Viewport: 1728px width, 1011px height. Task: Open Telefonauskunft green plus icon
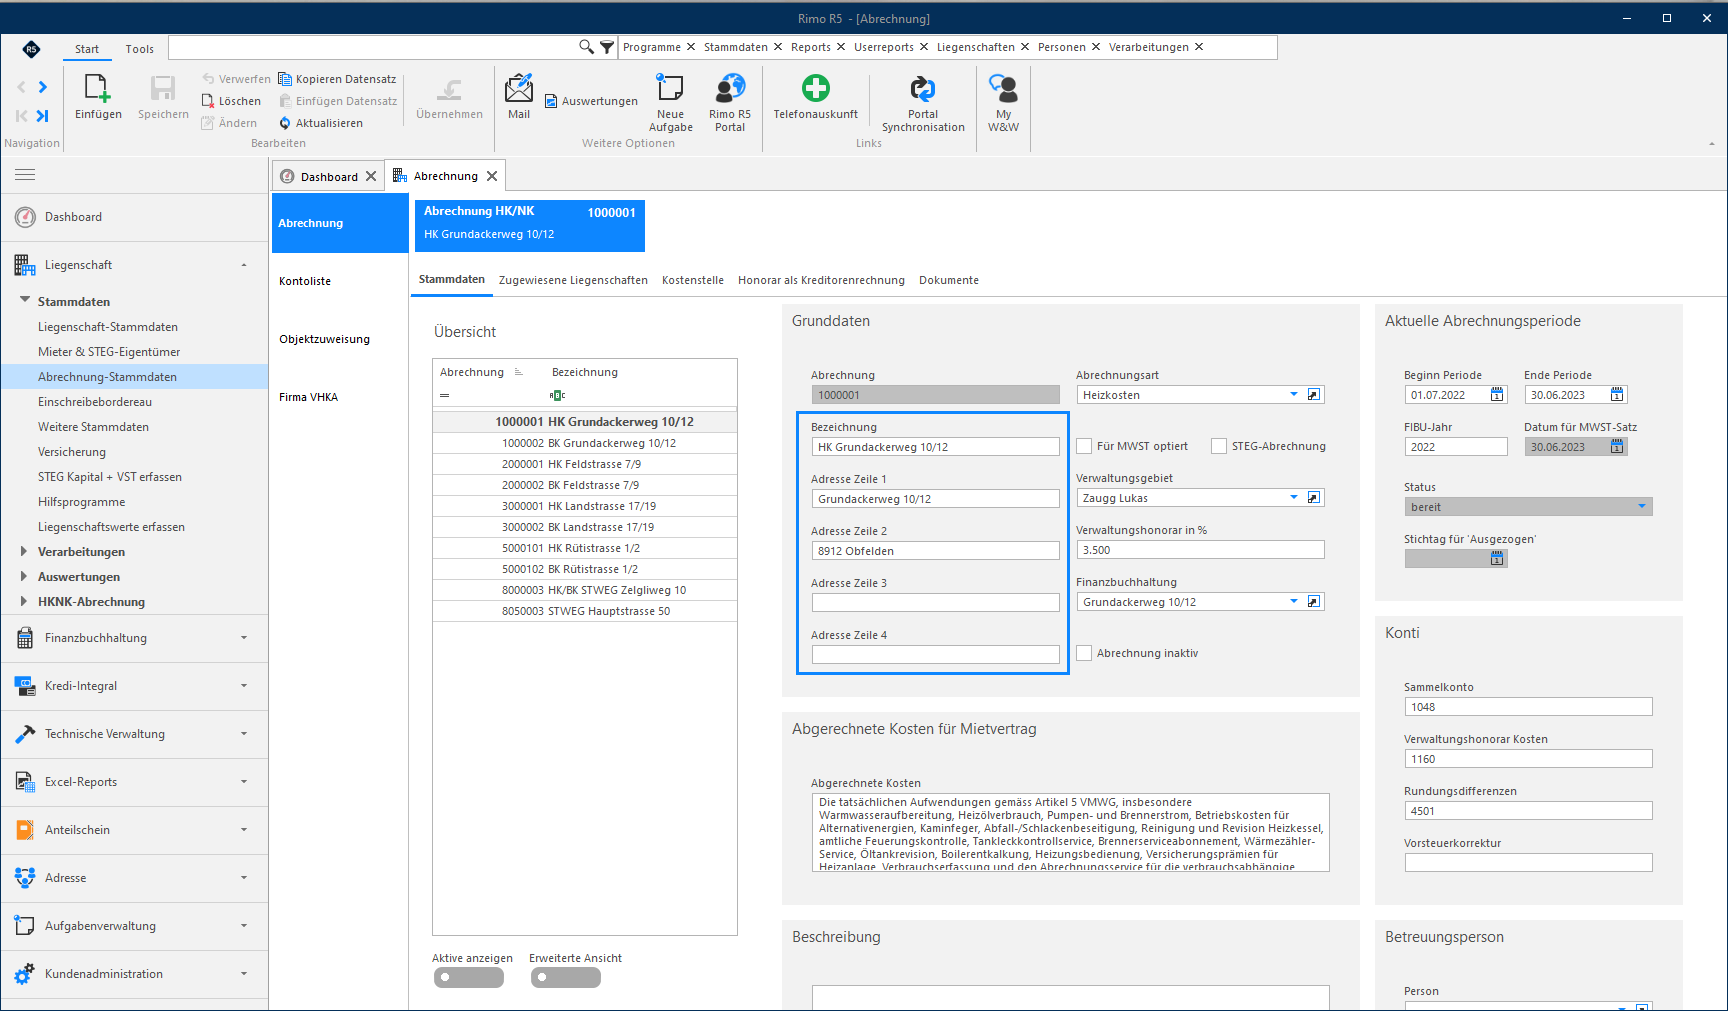point(816,88)
